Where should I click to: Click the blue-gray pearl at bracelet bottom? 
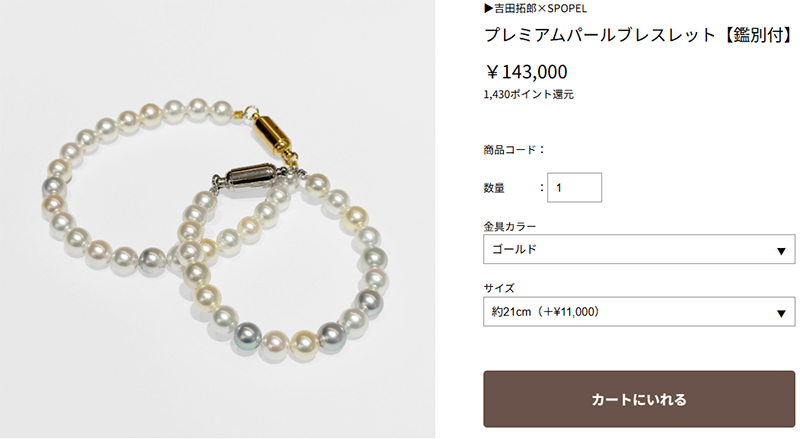pyautogui.click(x=247, y=335)
